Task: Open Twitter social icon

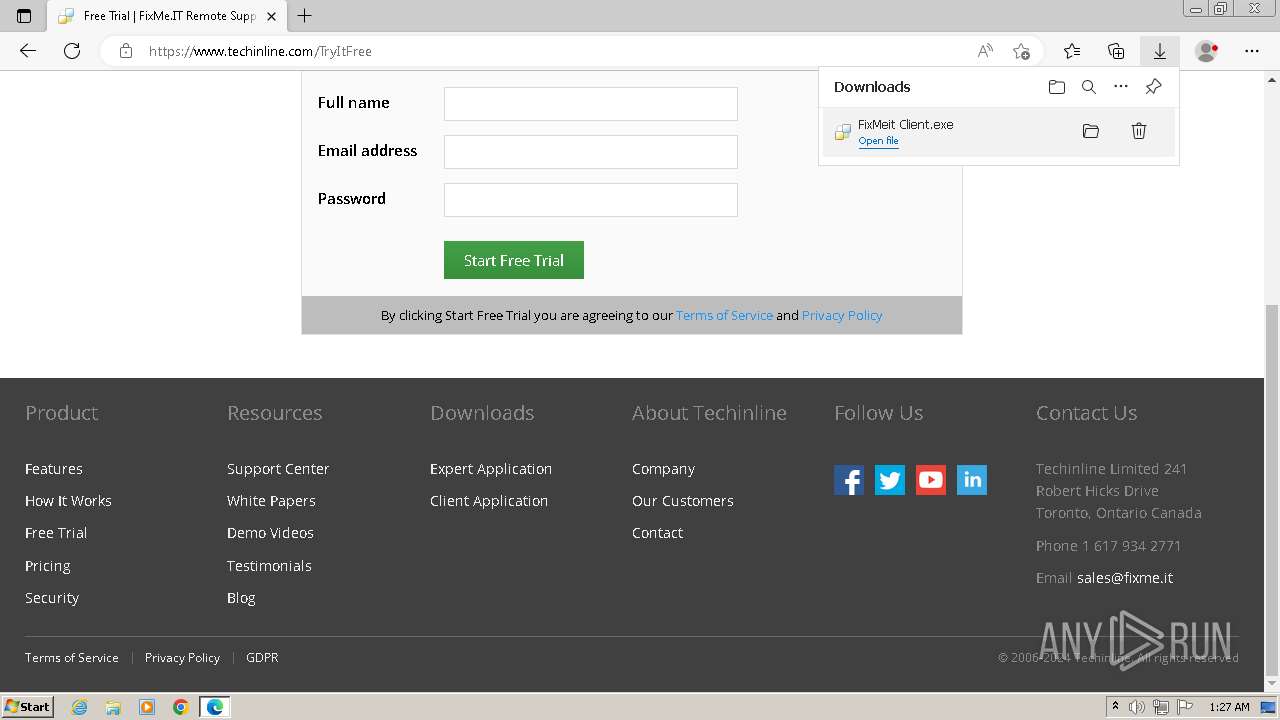Action: coord(890,480)
